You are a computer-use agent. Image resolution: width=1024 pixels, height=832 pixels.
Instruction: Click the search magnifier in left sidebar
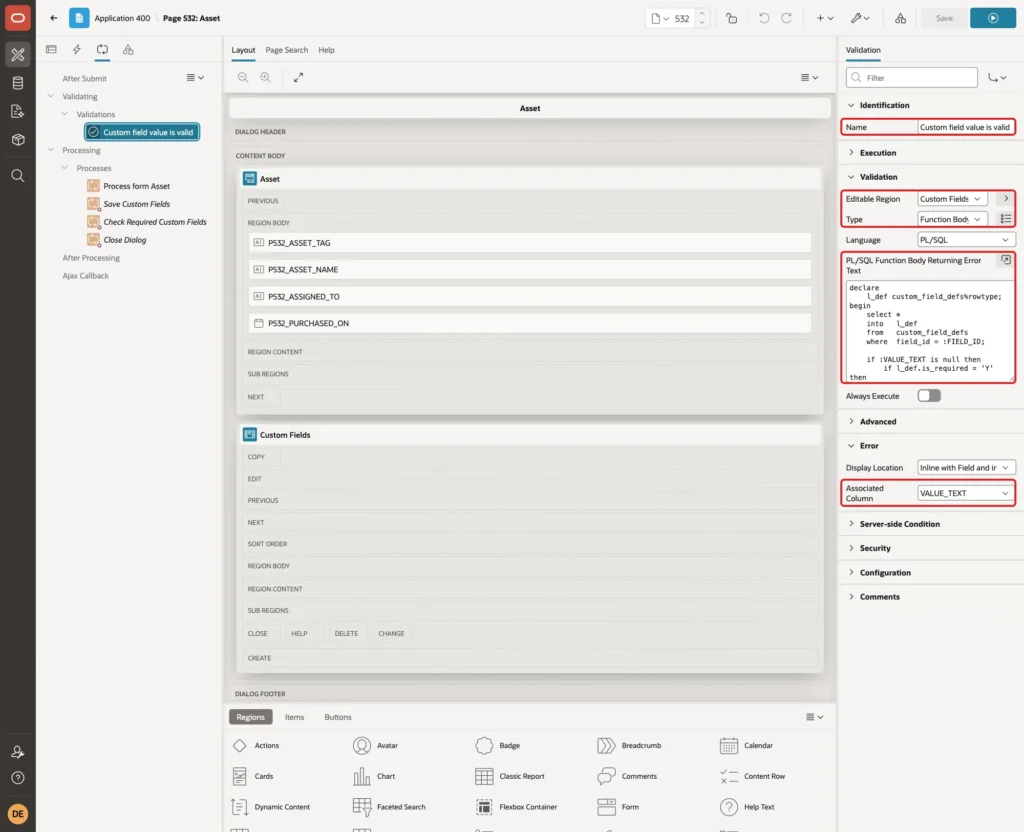[x=18, y=176]
